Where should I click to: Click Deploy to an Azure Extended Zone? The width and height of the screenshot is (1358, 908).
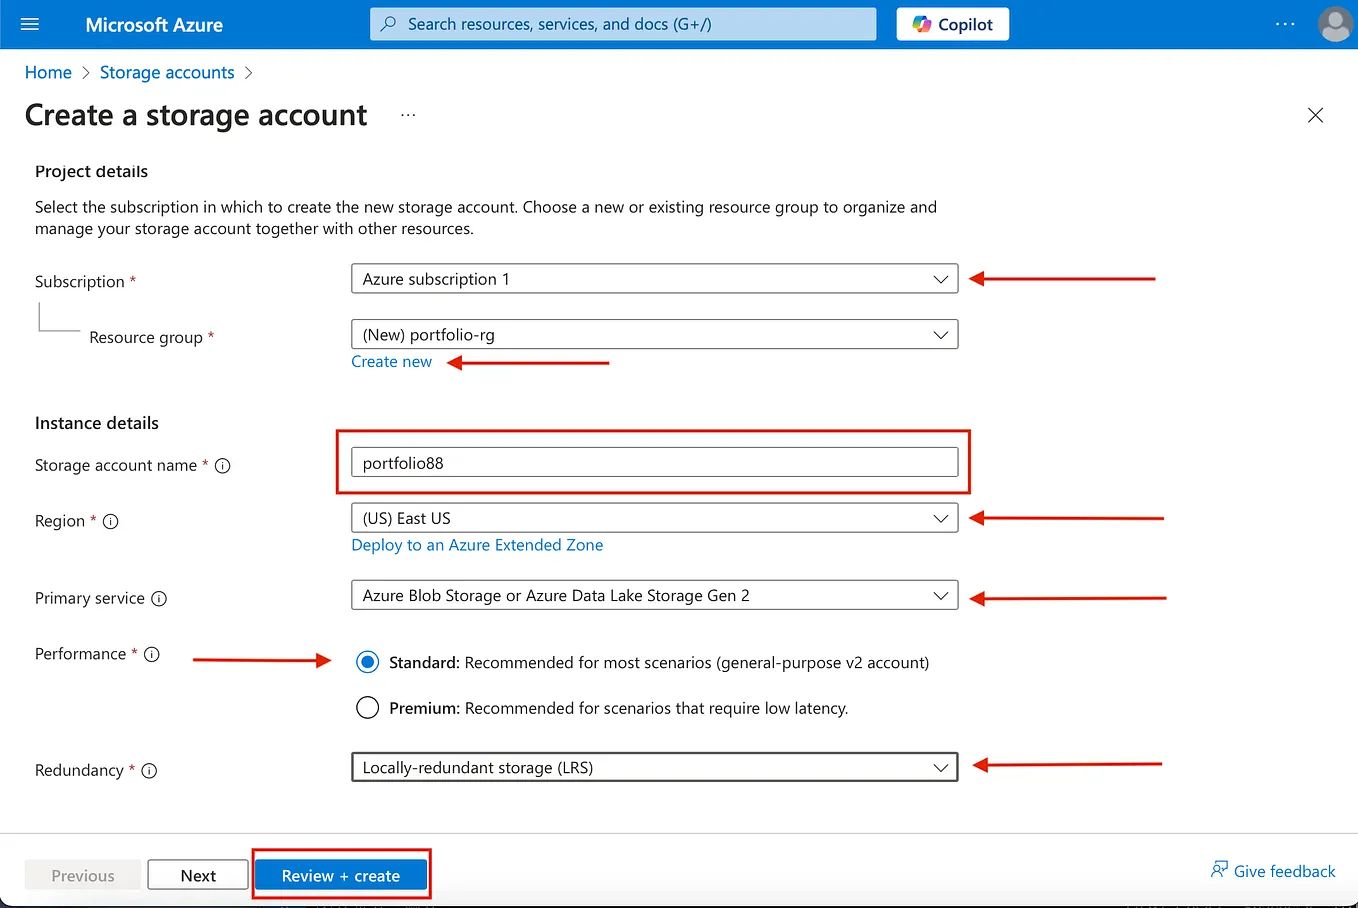pos(477,545)
